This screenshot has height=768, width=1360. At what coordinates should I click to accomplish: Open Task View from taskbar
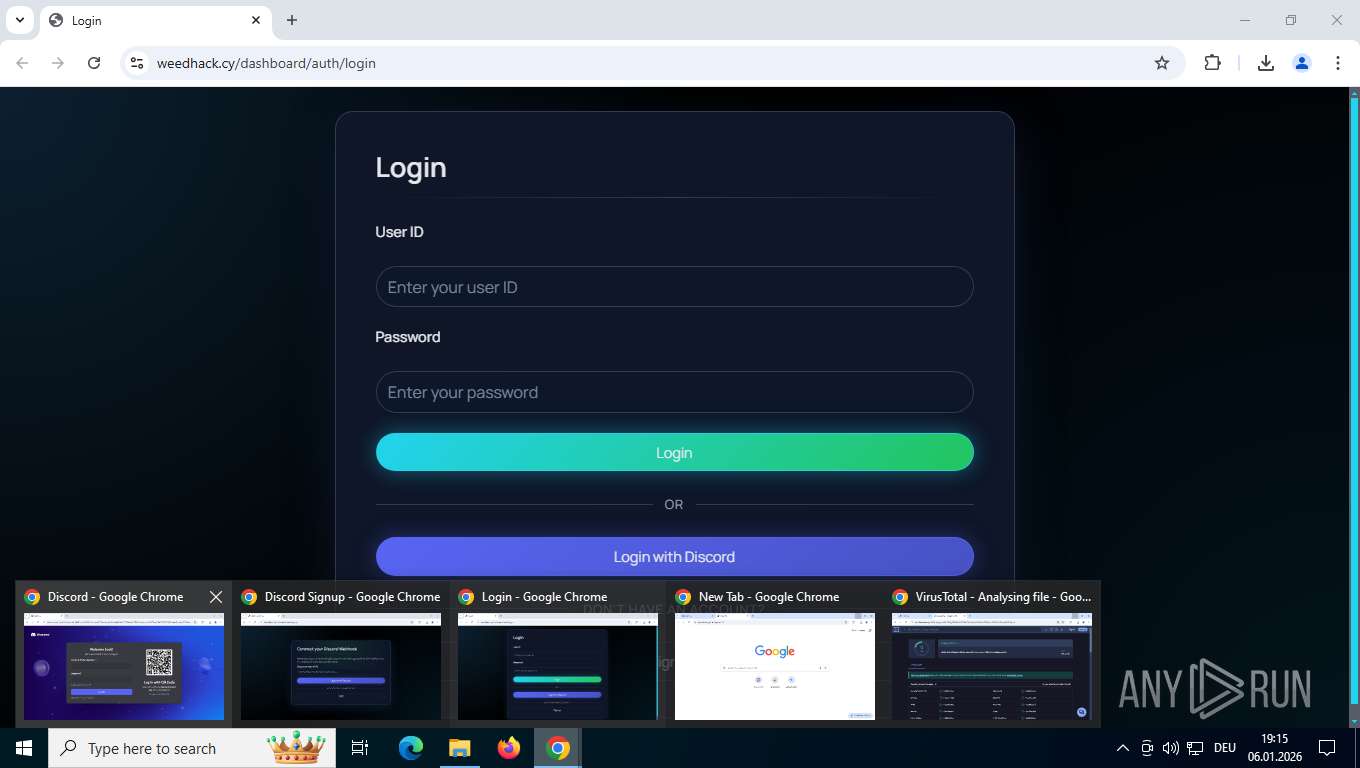click(x=360, y=748)
